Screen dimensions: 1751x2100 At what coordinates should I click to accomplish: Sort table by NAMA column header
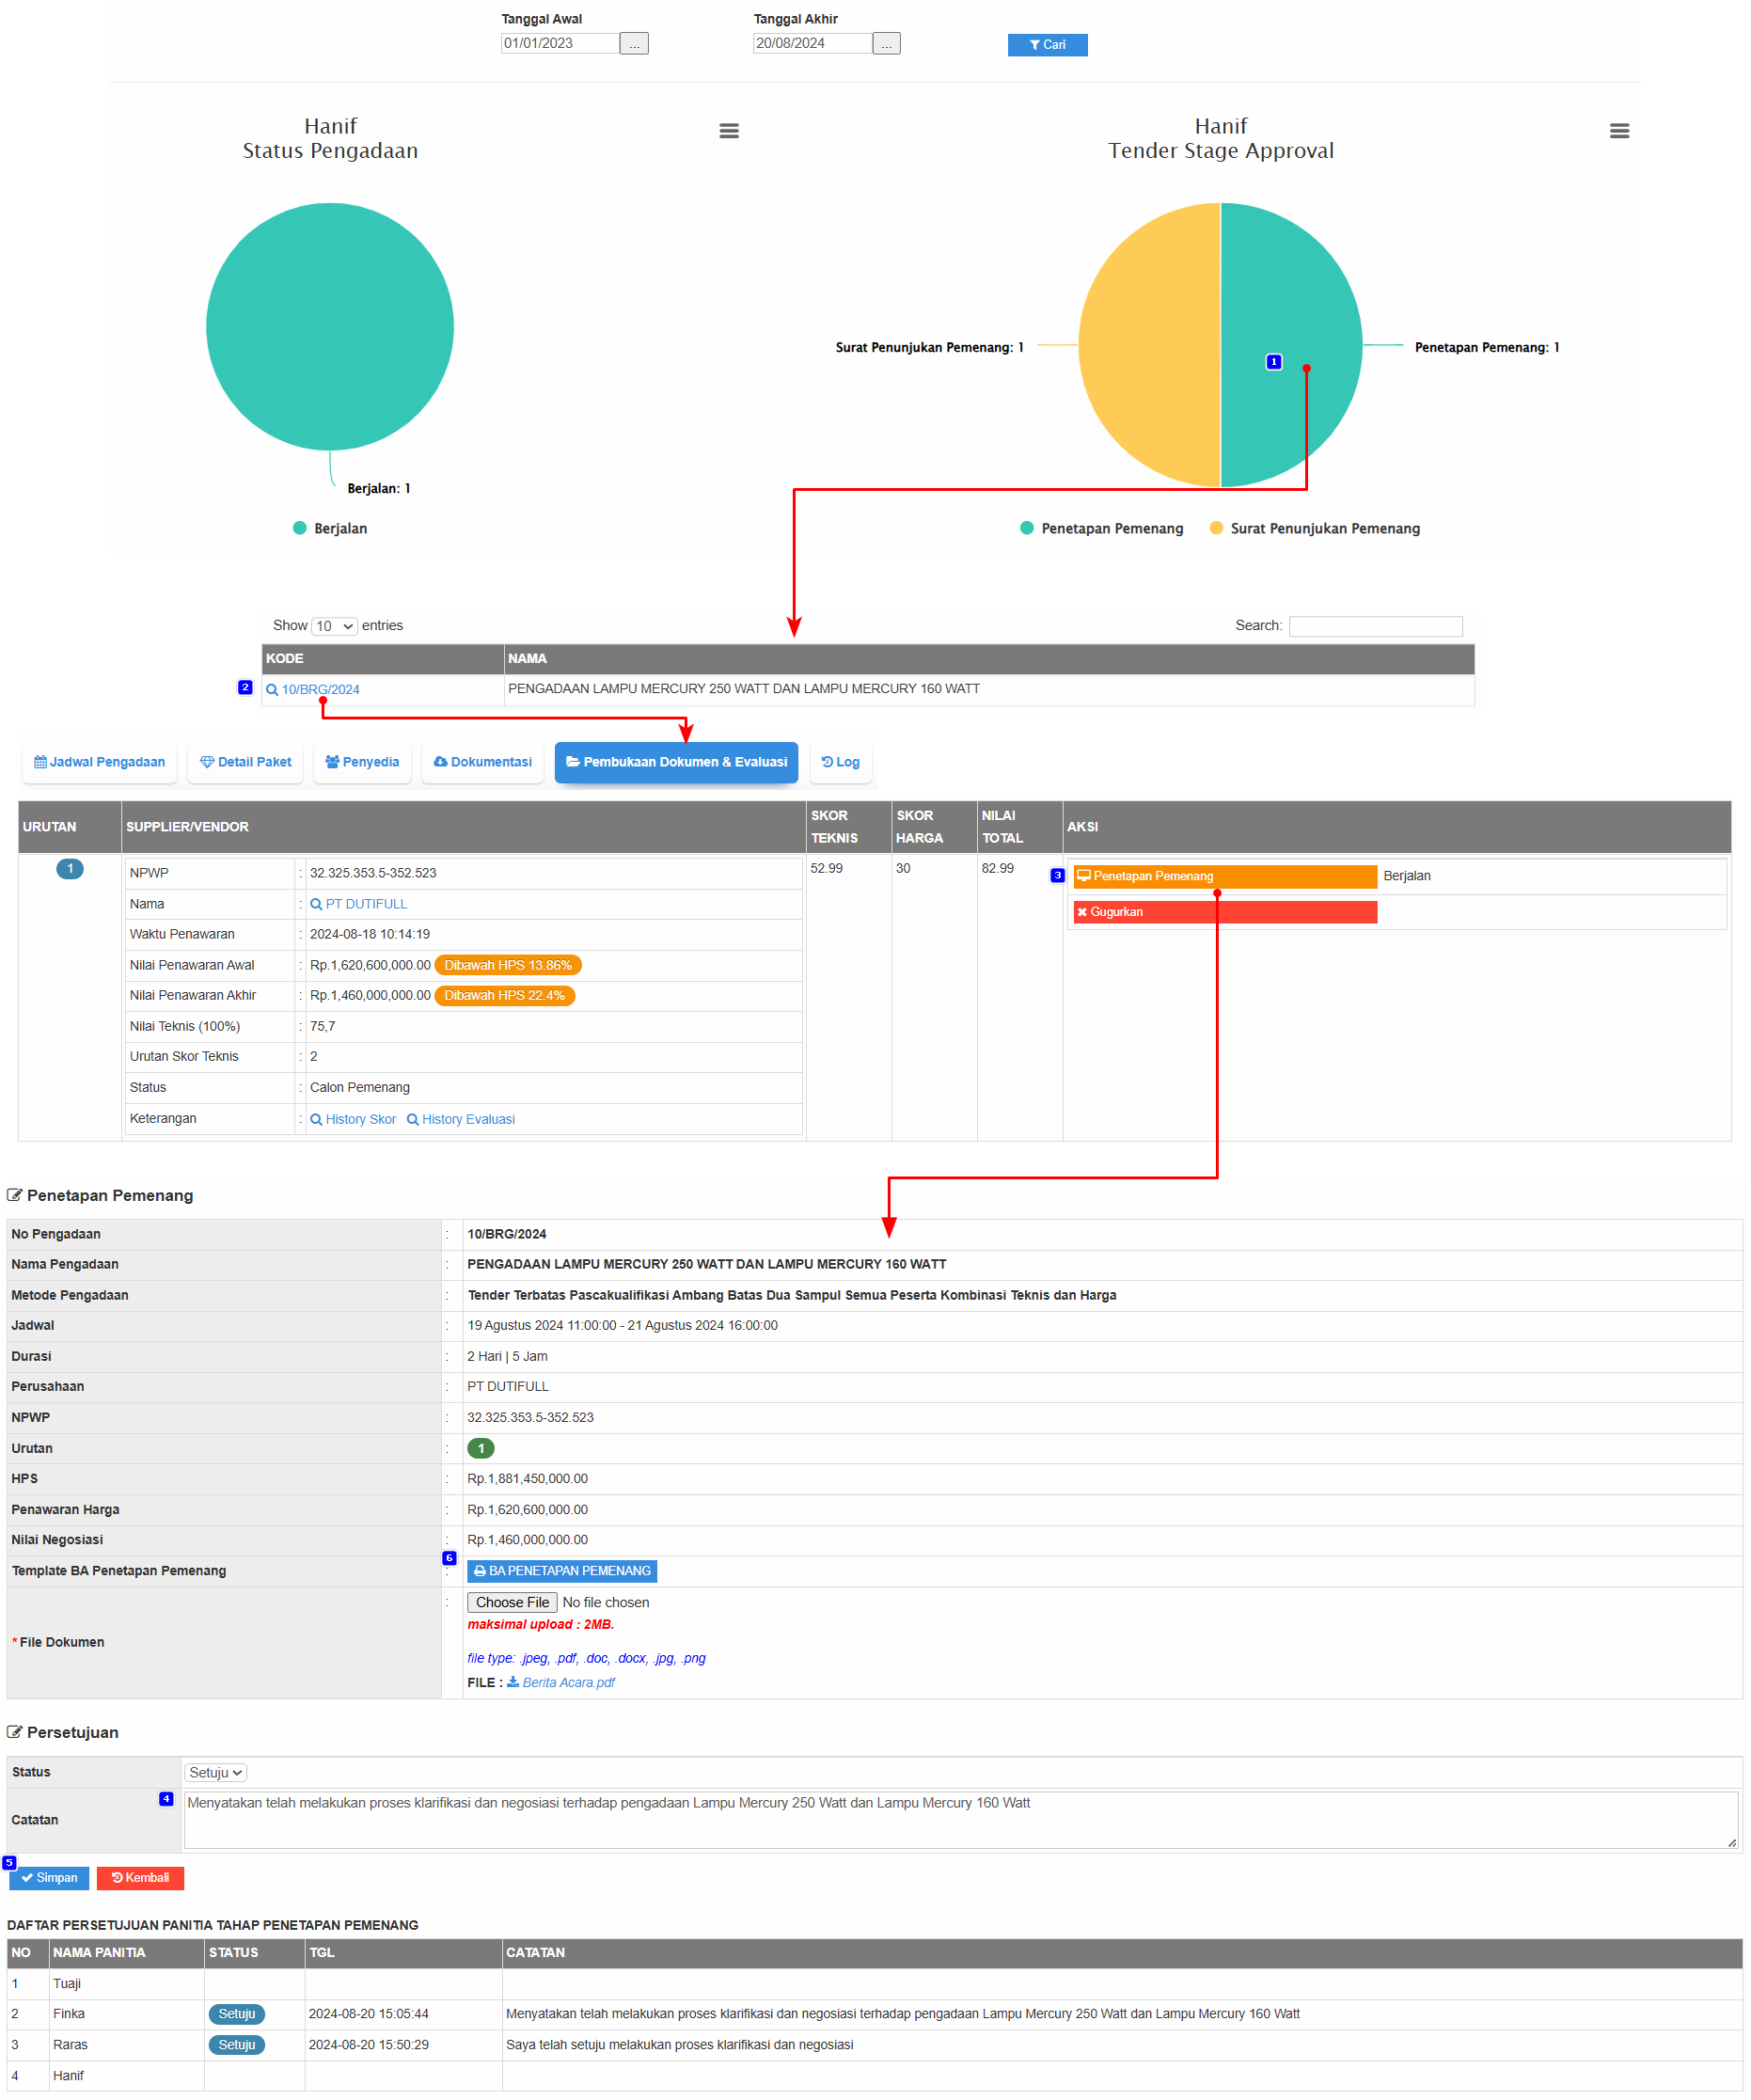989,658
